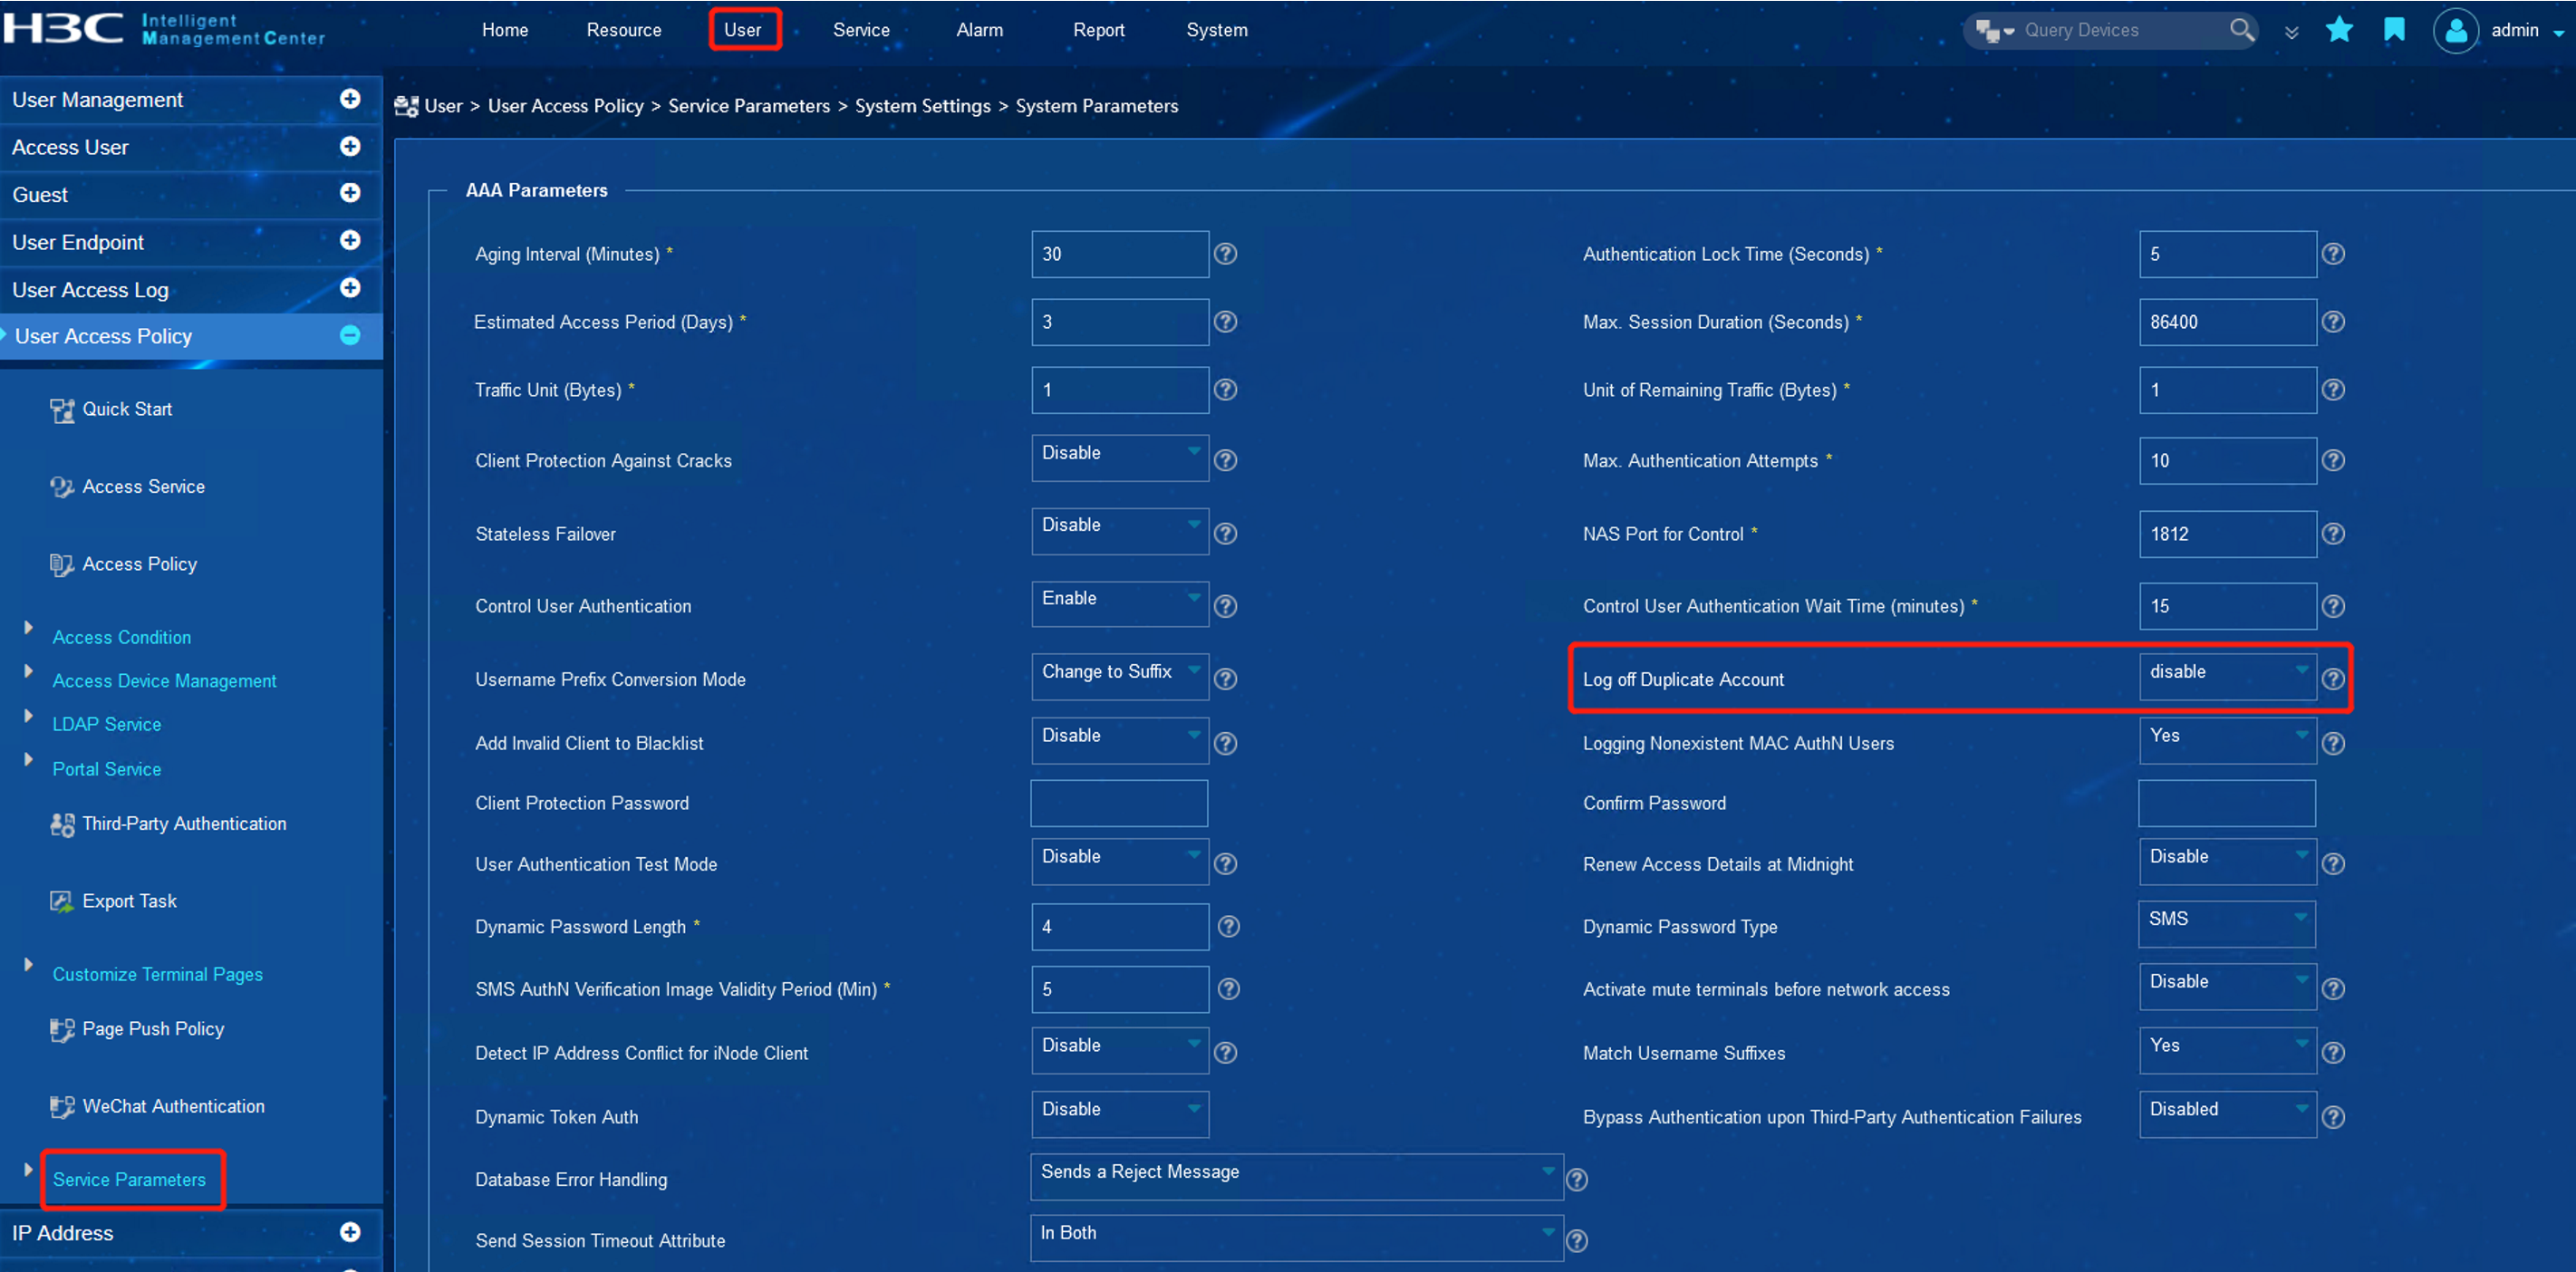Expand Access User section plus icon
The height and width of the screenshot is (1272, 2576).
point(350,147)
